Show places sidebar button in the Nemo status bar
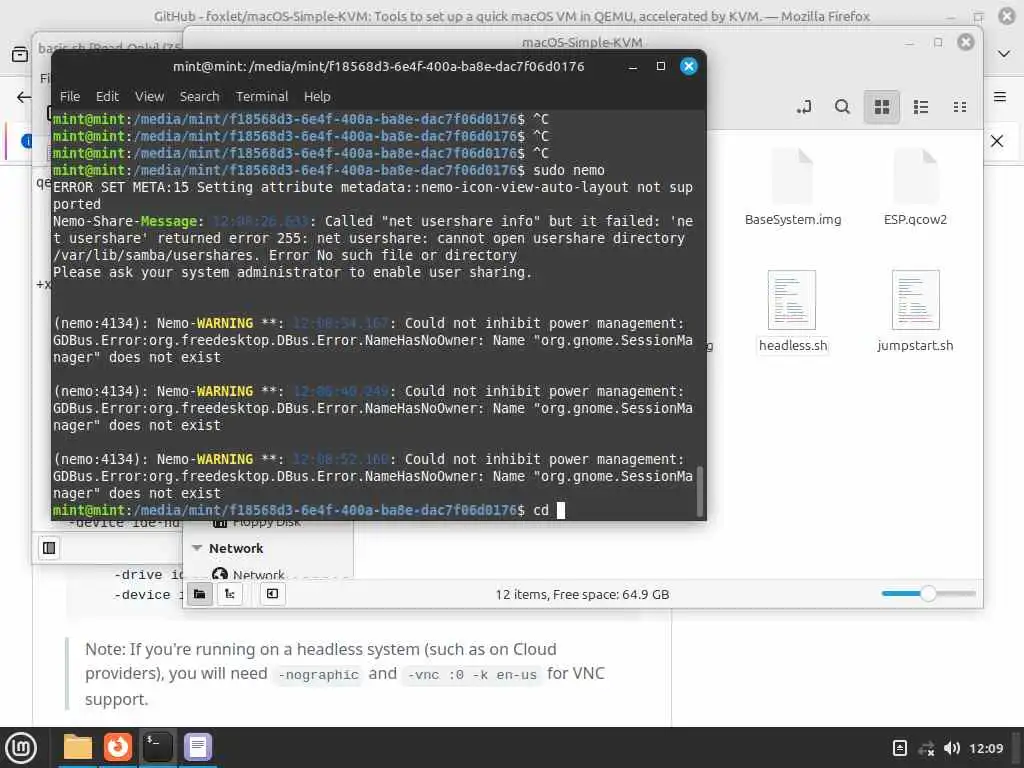 click(200, 594)
